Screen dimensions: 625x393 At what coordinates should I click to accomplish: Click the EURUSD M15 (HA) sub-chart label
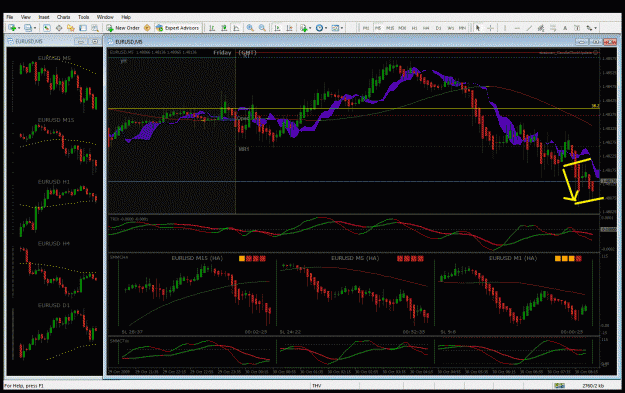197,258
